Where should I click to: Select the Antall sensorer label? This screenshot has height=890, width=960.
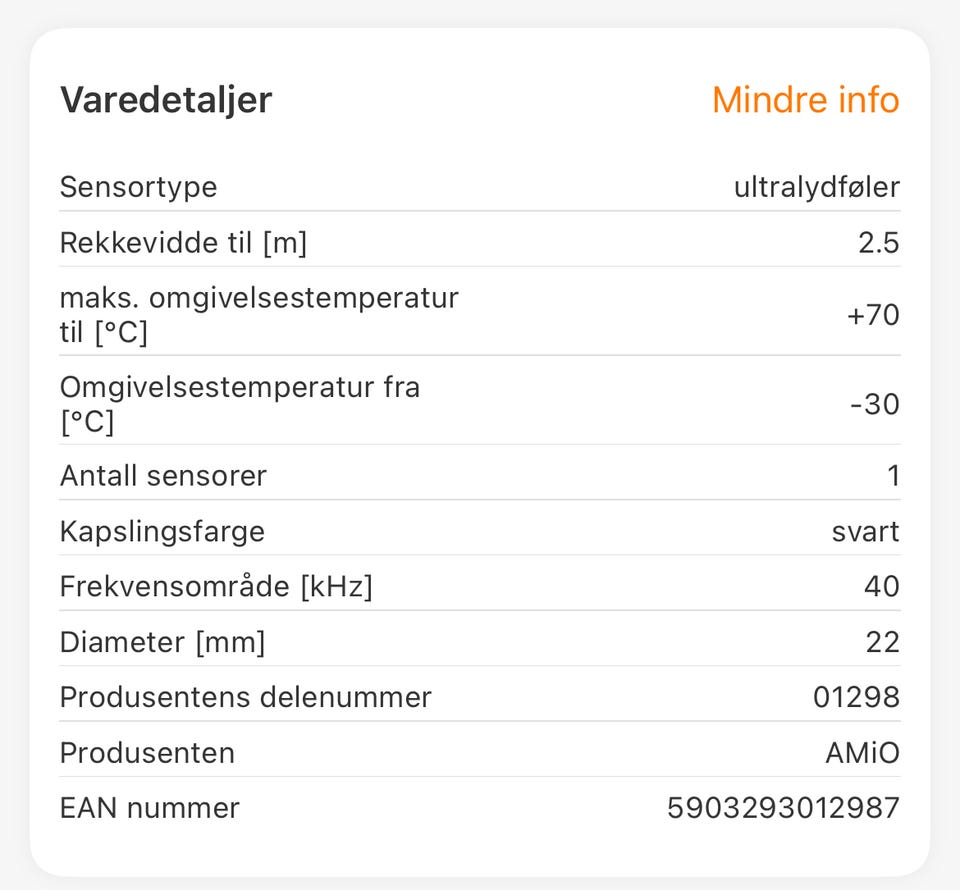(x=163, y=475)
